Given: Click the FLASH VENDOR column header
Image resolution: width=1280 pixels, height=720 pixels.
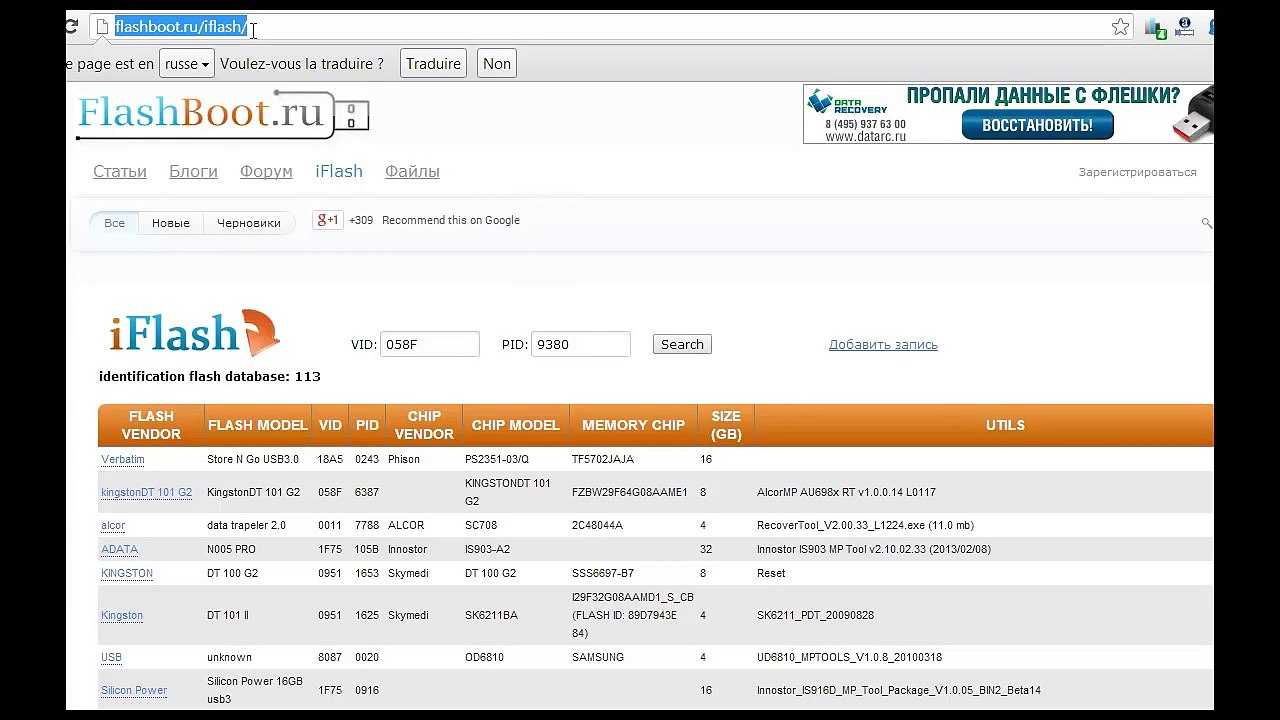Looking at the screenshot, I should 151,425.
